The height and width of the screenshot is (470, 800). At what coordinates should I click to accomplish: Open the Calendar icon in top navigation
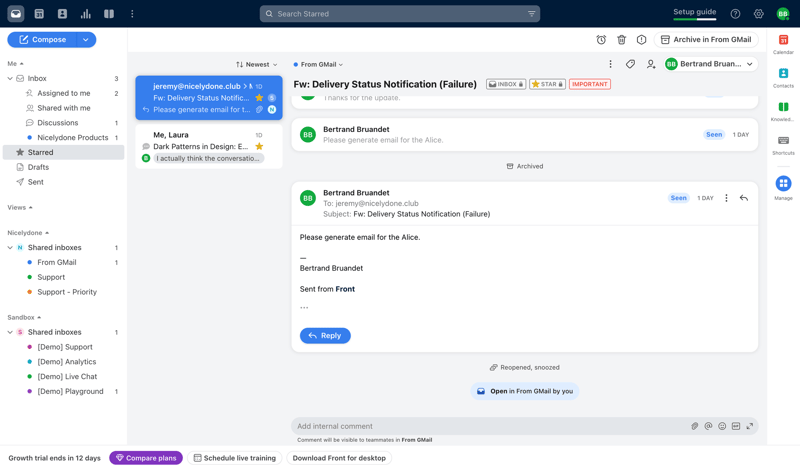(39, 14)
